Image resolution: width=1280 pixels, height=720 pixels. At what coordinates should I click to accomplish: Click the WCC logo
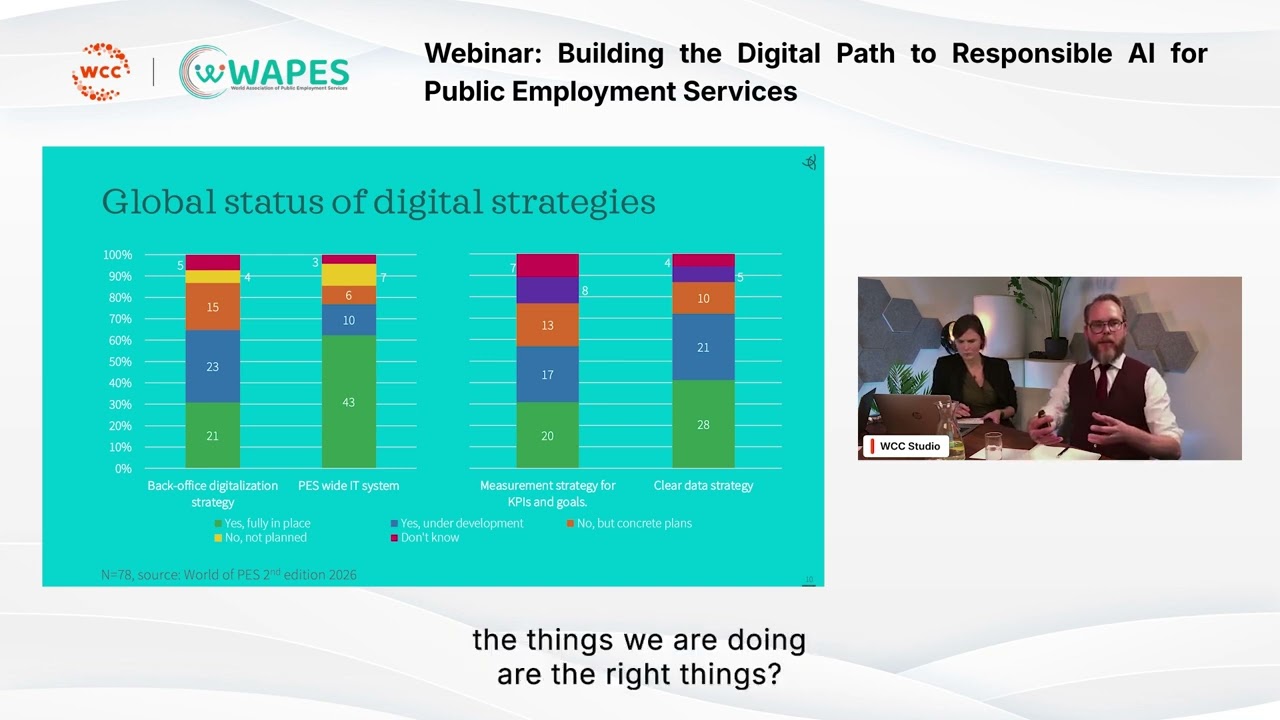point(102,72)
